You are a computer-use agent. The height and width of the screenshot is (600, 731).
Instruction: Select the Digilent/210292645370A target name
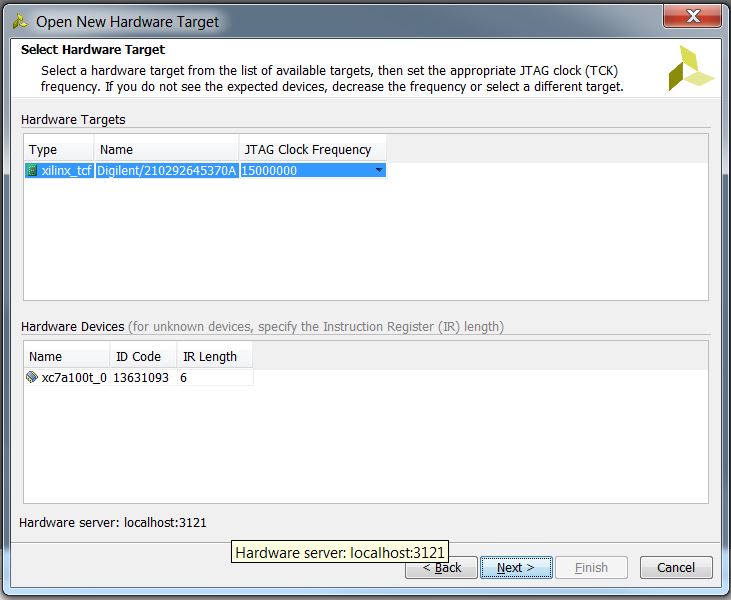point(166,170)
